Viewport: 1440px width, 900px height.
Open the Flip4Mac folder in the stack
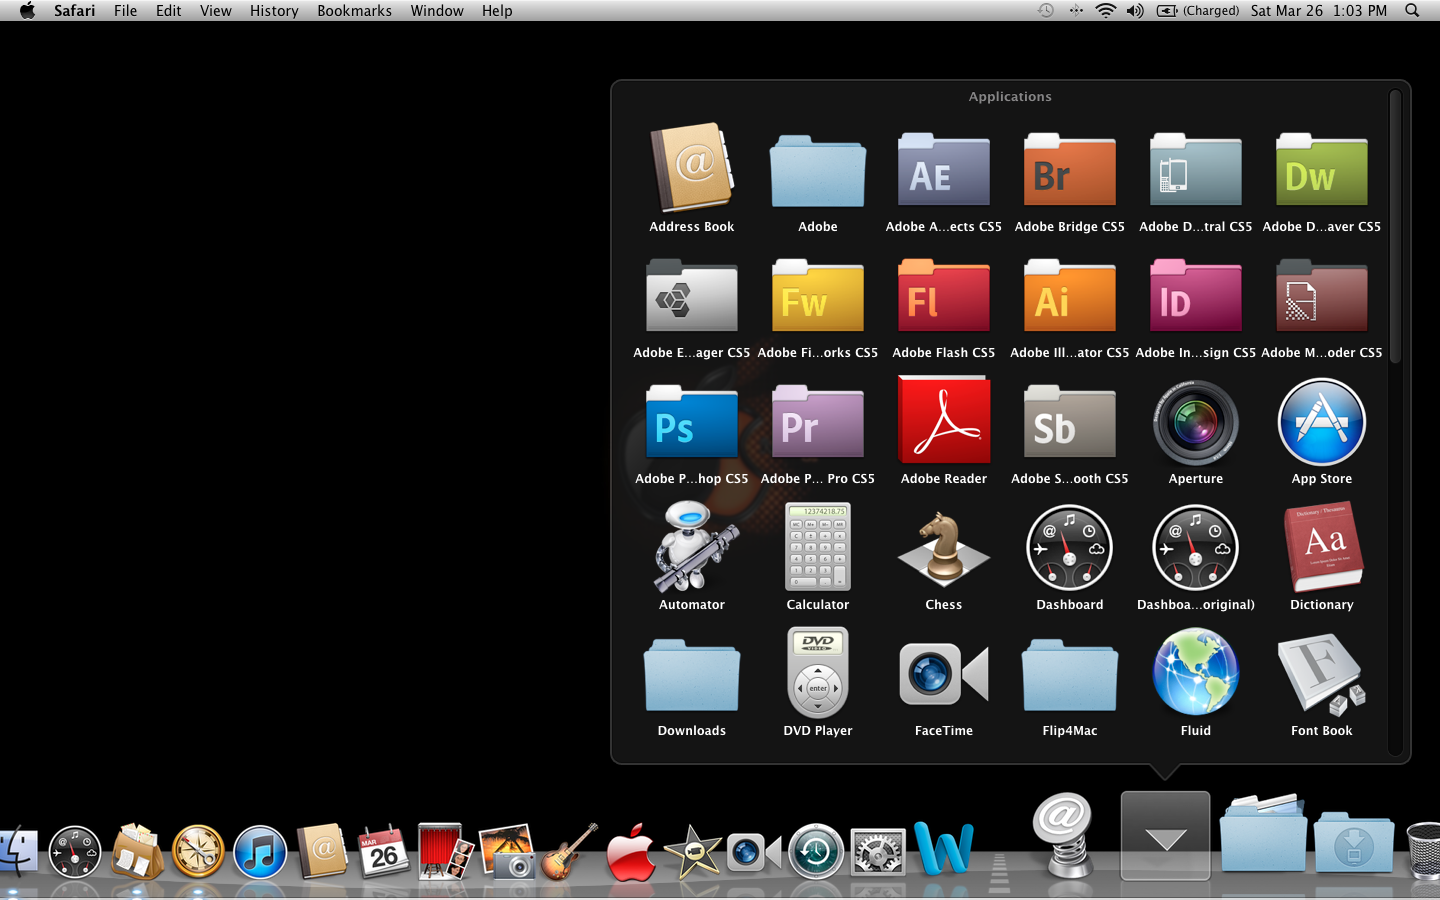(x=1070, y=675)
